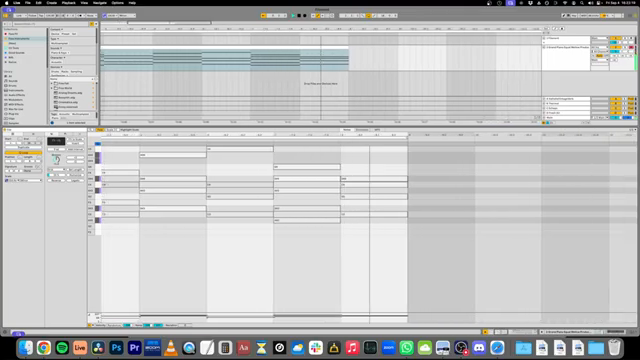The height and width of the screenshot is (360, 640).
Task: Expand the Free World folder
Action: 51,88
